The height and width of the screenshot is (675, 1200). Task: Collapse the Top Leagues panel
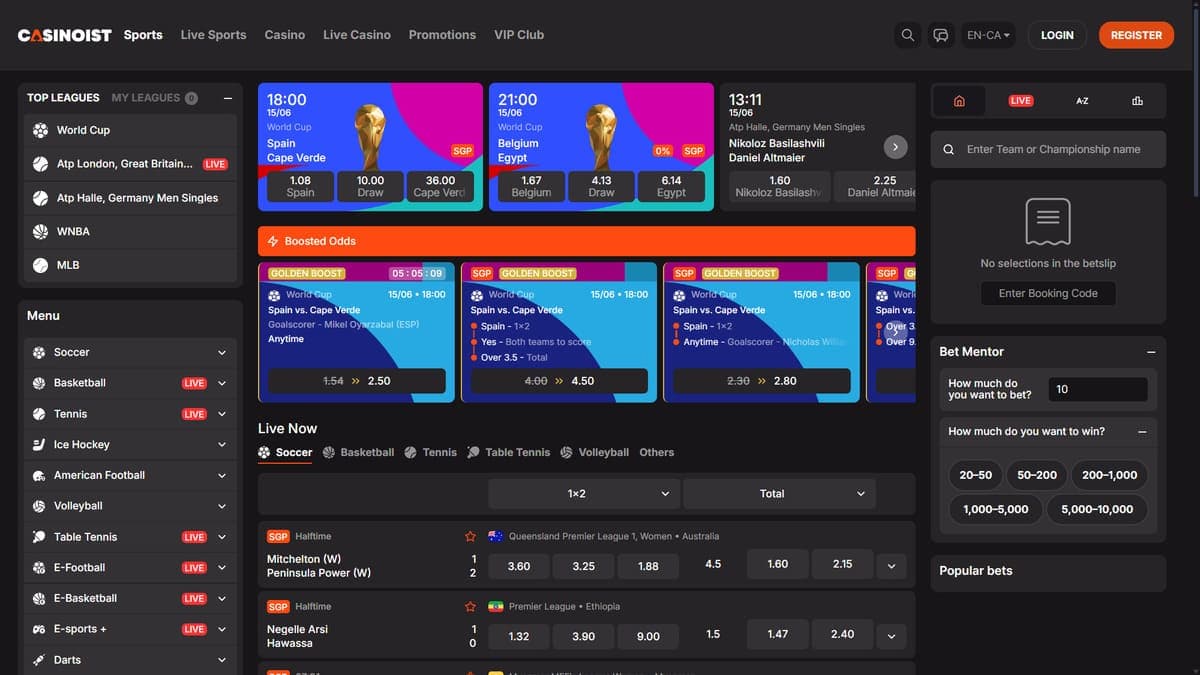click(227, 98)
